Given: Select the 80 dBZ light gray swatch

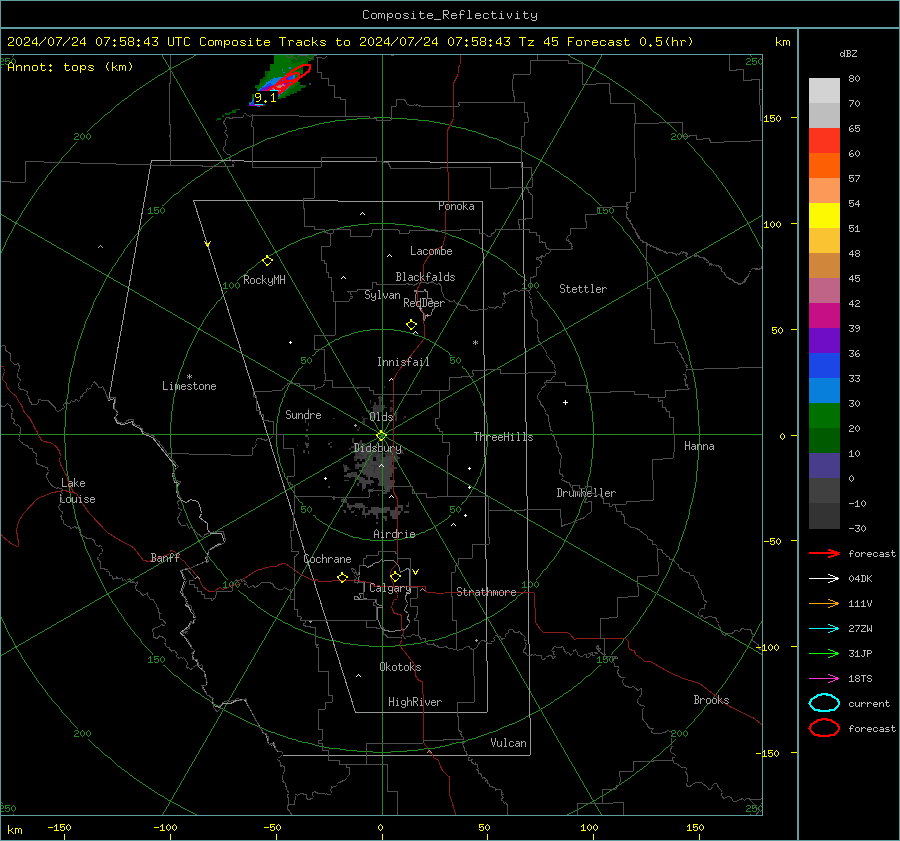Looking at the screenshot, I should tap(824, 91).
